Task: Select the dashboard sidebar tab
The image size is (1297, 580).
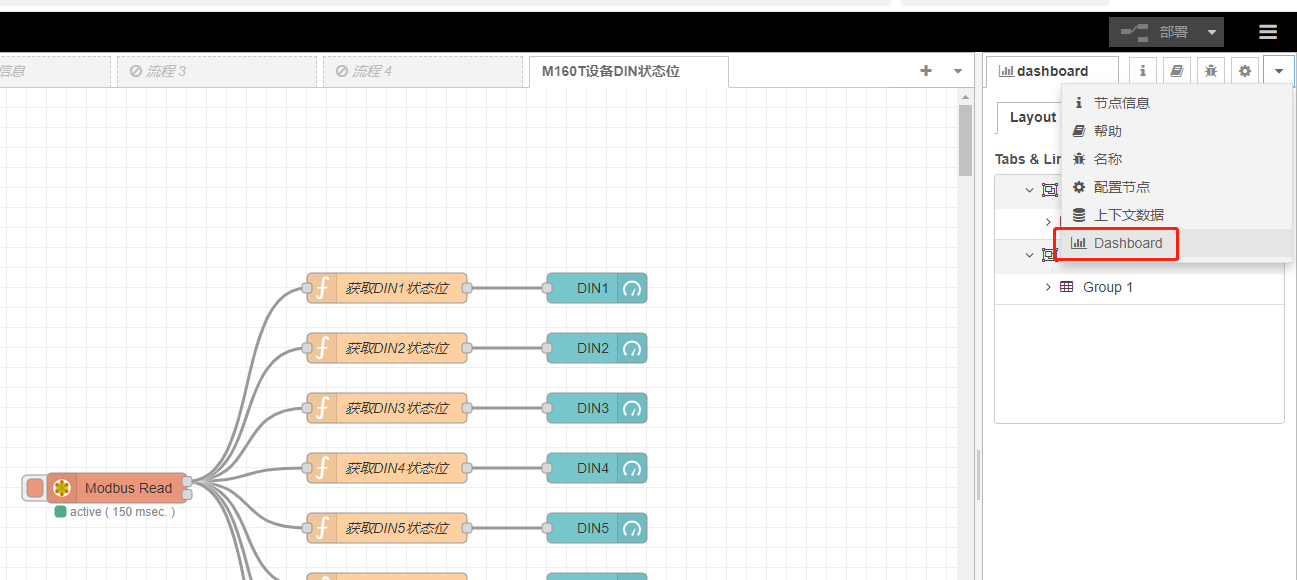Action: [x=1052, y=71]
